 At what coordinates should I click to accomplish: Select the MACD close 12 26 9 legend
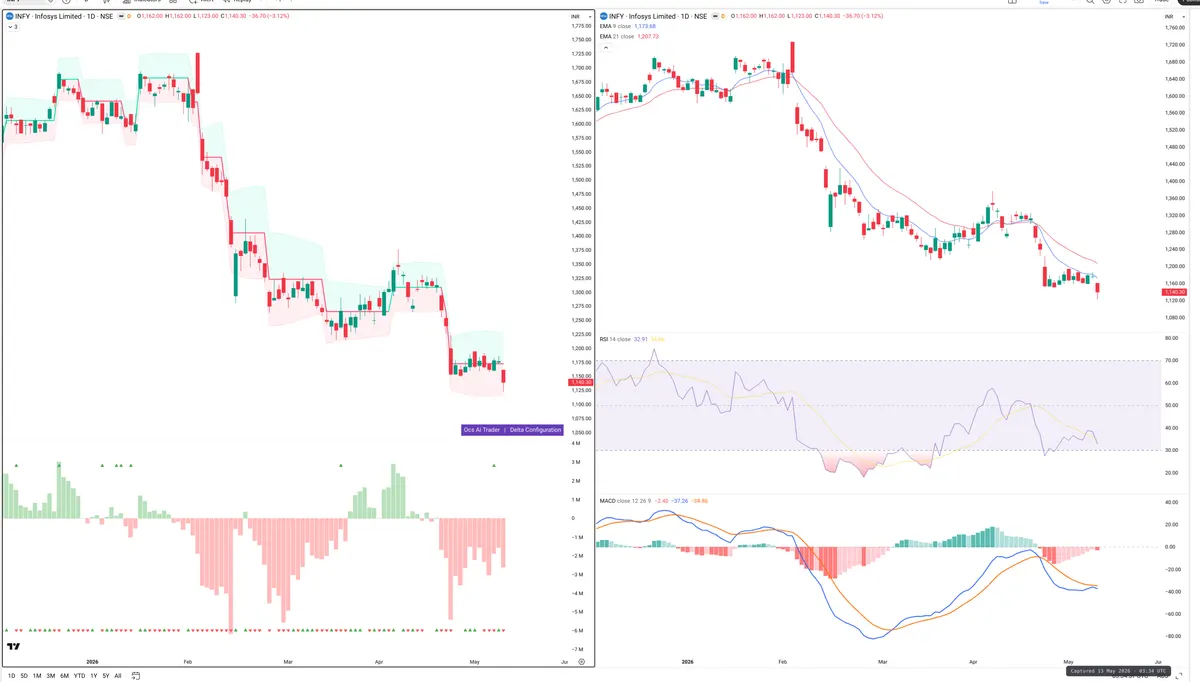pyautogui.click(x=623, y=500)
